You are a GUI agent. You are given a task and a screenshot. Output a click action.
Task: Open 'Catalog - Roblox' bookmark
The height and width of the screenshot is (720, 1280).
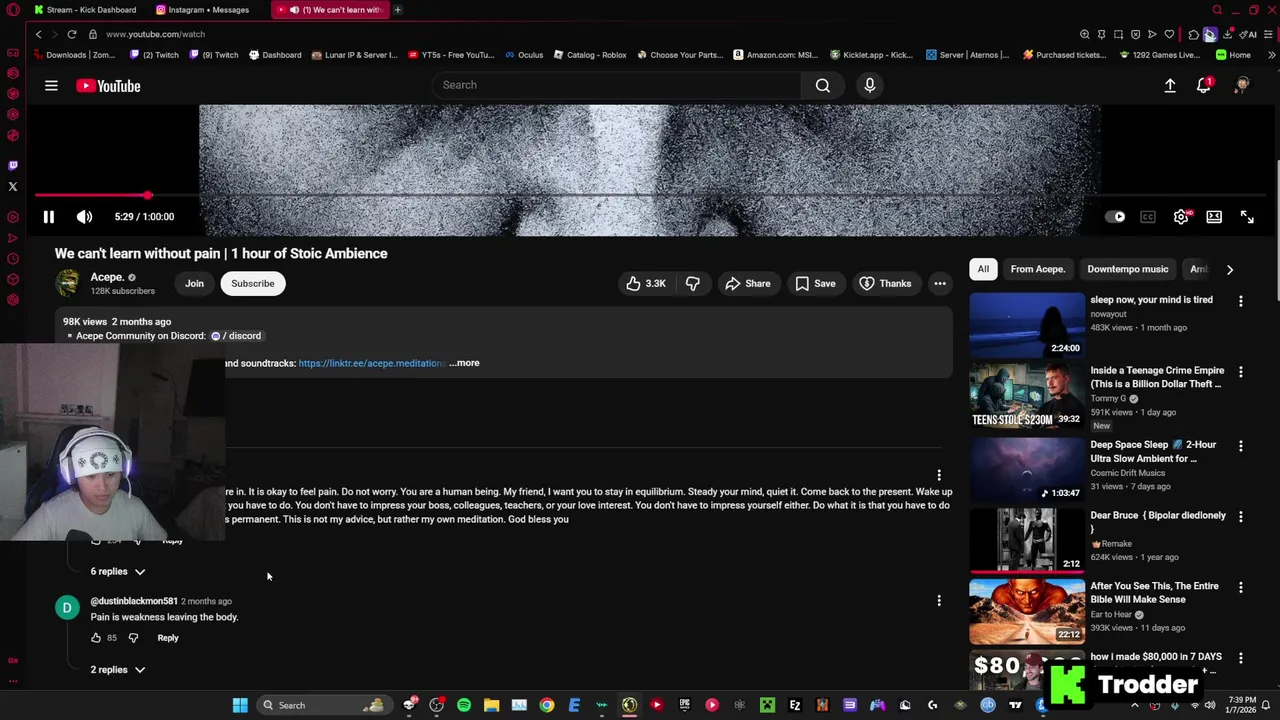(x=589, y=55)
